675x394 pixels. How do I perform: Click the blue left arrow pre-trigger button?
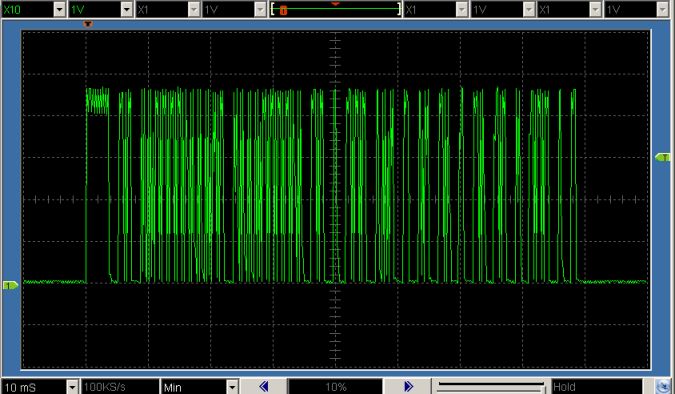[264, 387]
